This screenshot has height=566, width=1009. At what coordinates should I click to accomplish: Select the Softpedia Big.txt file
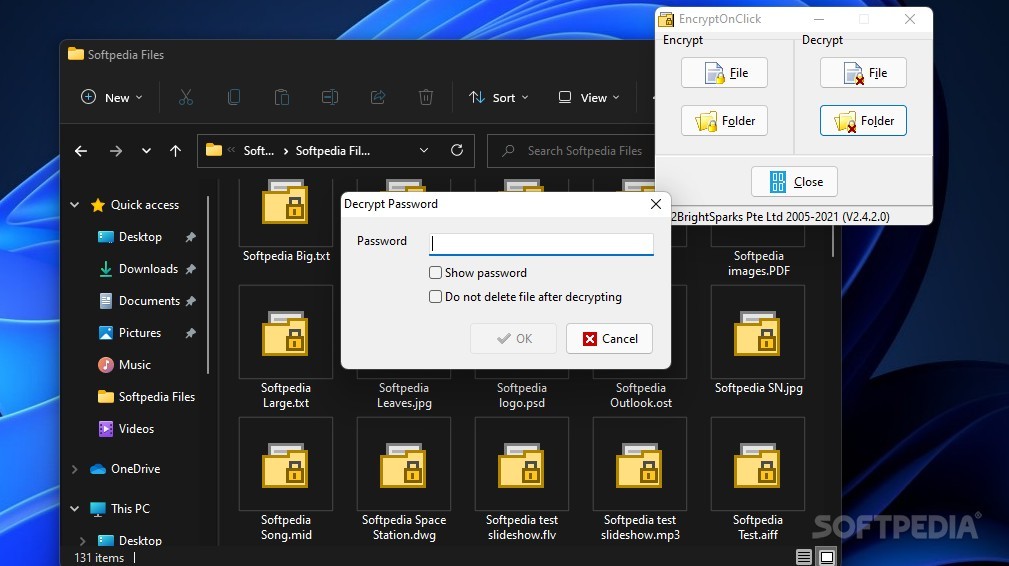click(x=286, y=222)
